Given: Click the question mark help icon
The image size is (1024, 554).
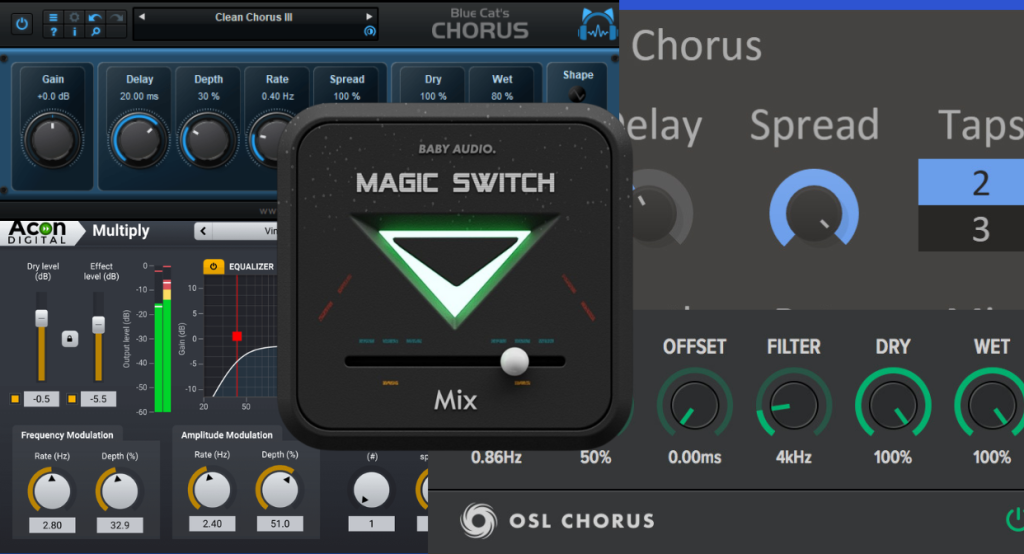Looking at the screenshot, I should [x=53, y=32].
